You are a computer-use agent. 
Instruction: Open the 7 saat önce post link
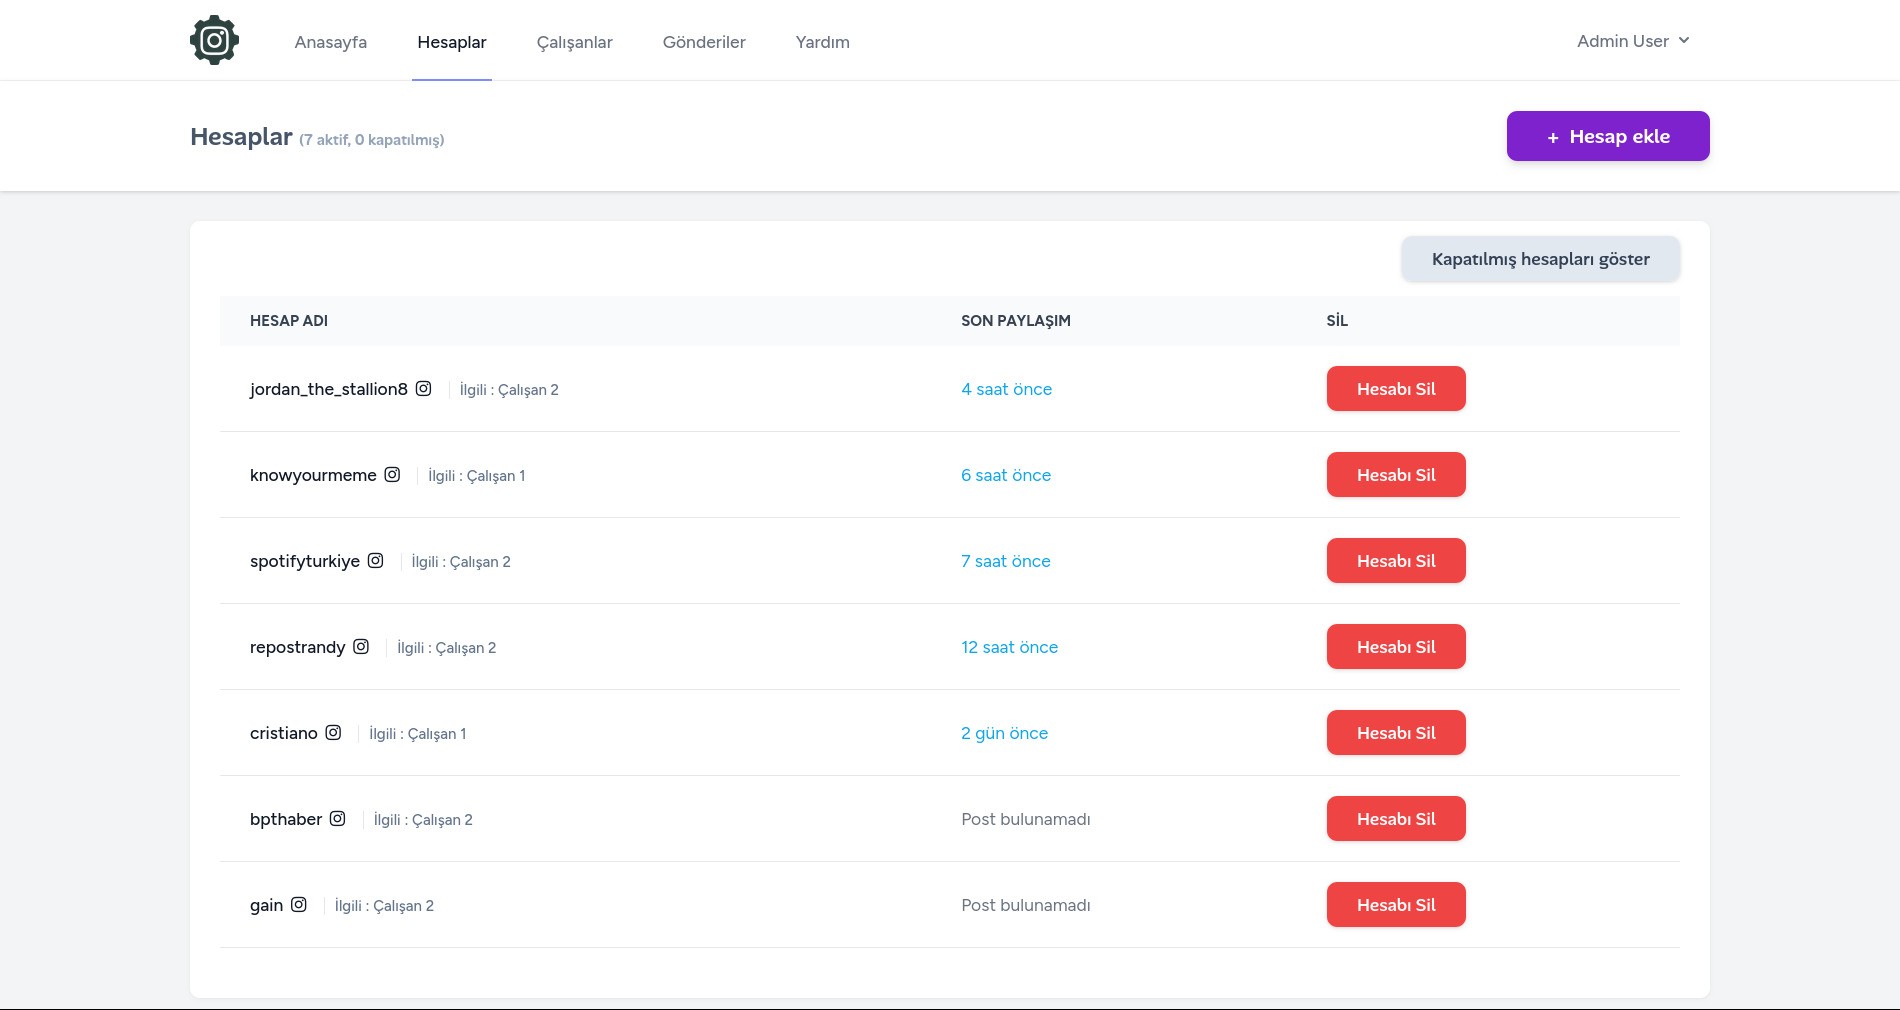pos(1006,561)
